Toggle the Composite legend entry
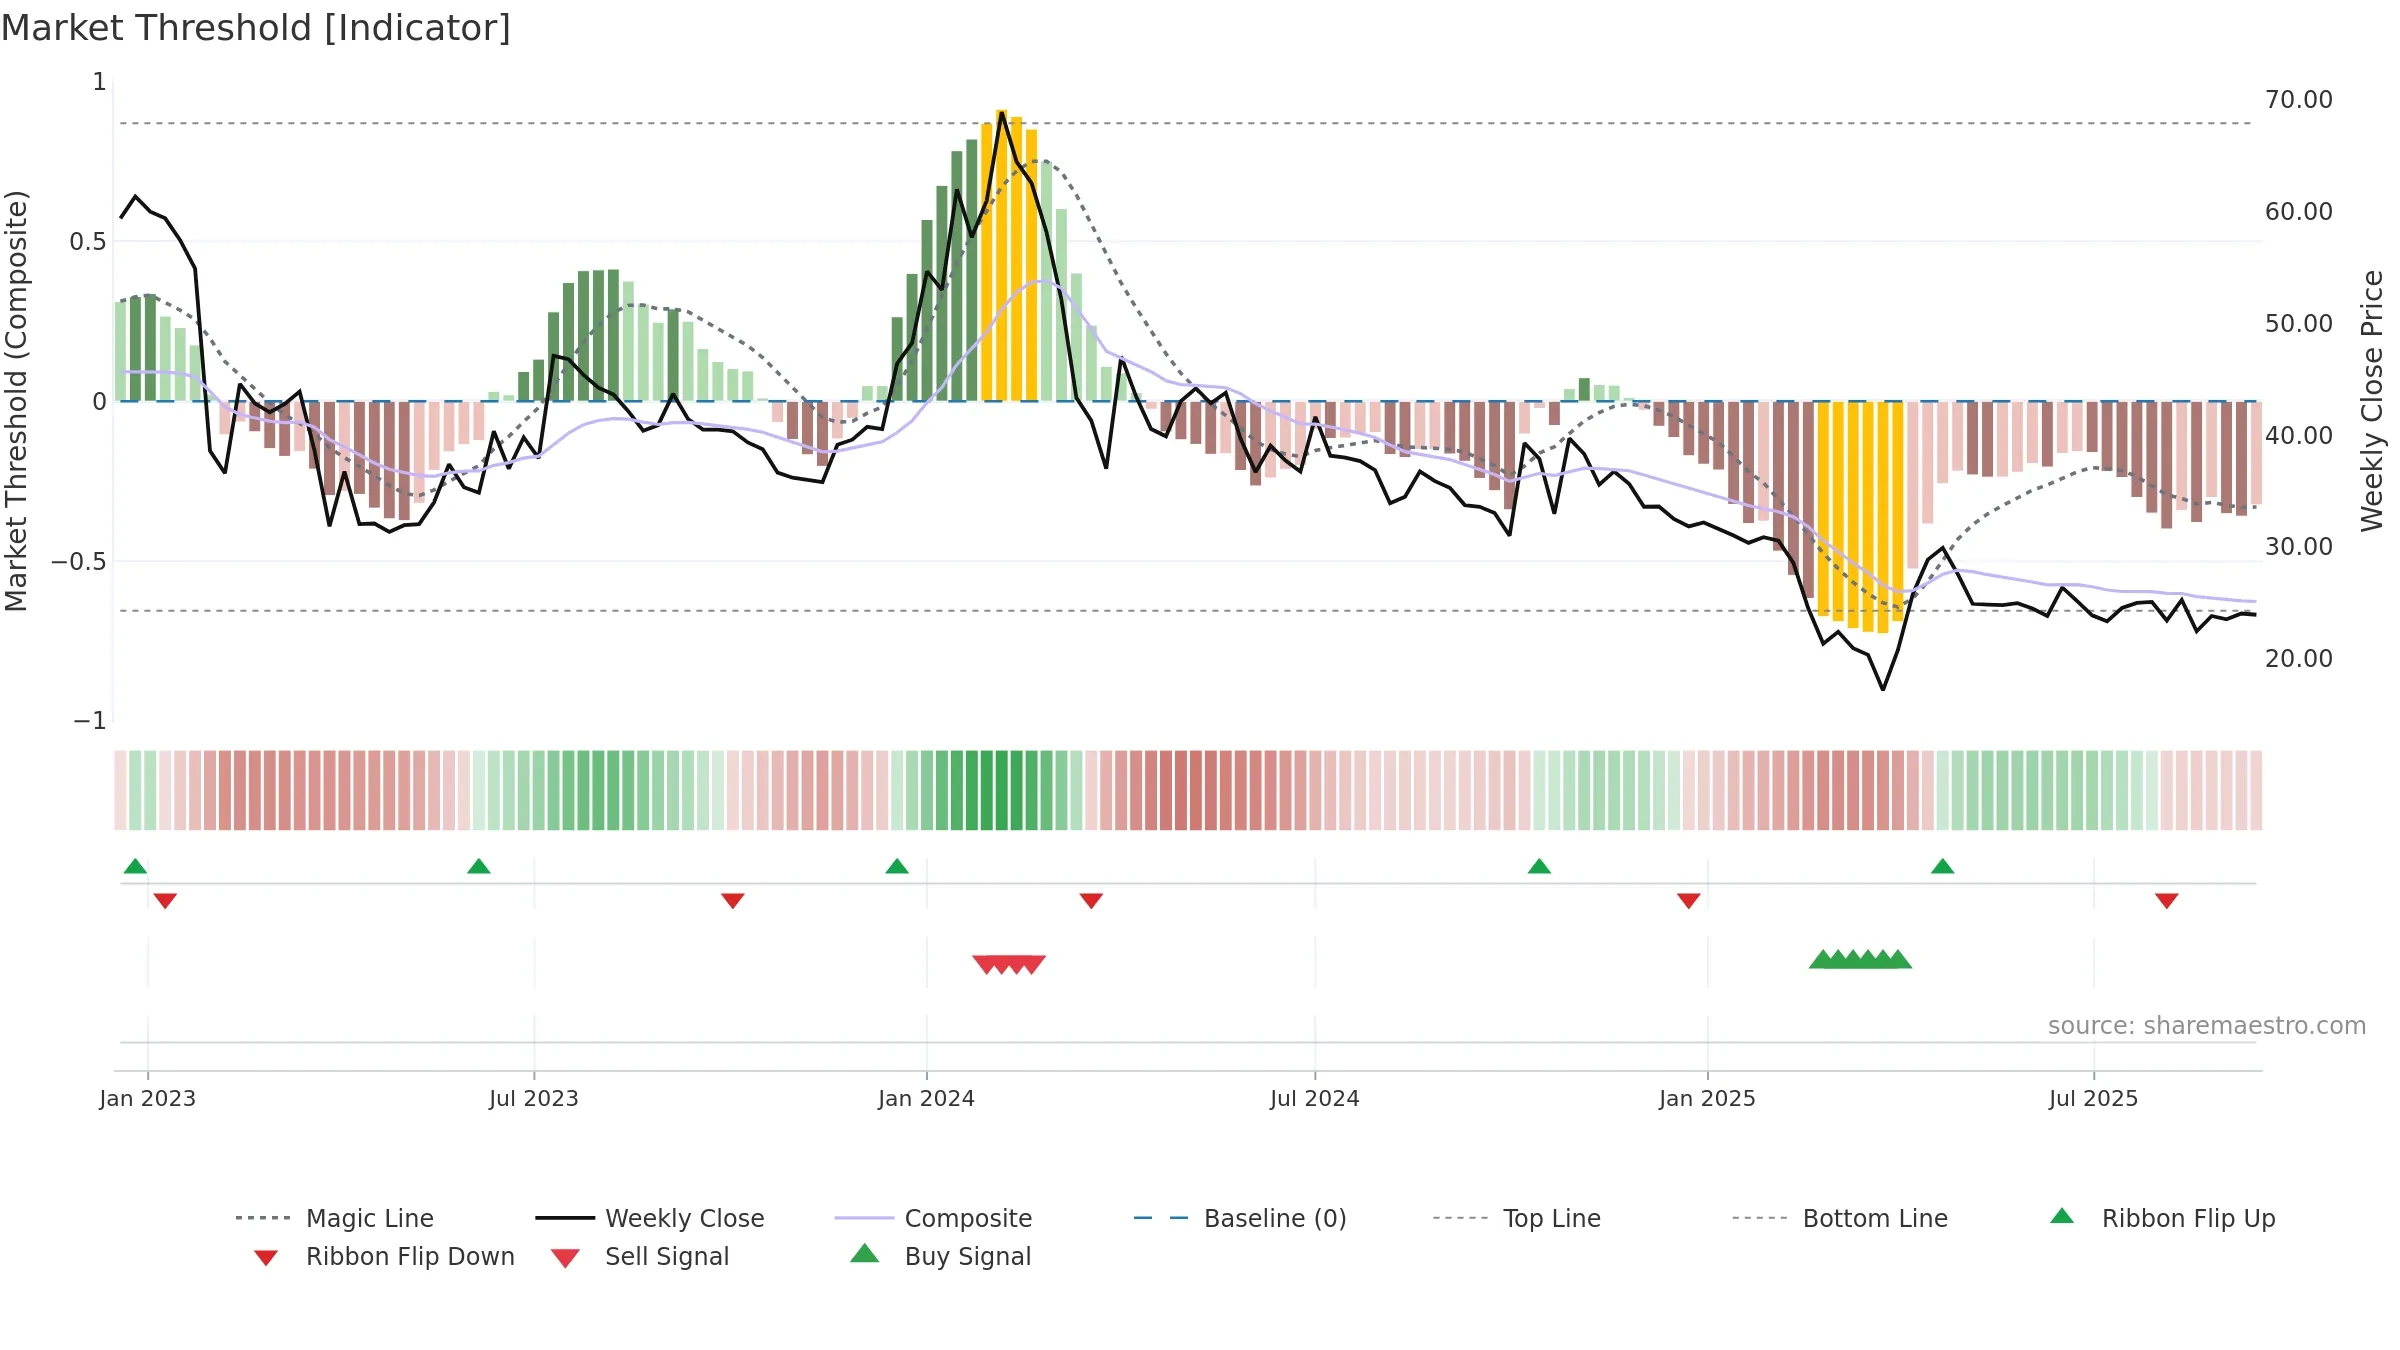Viewport: 2400px width, 1350px height. click(x=933, y=1218)
